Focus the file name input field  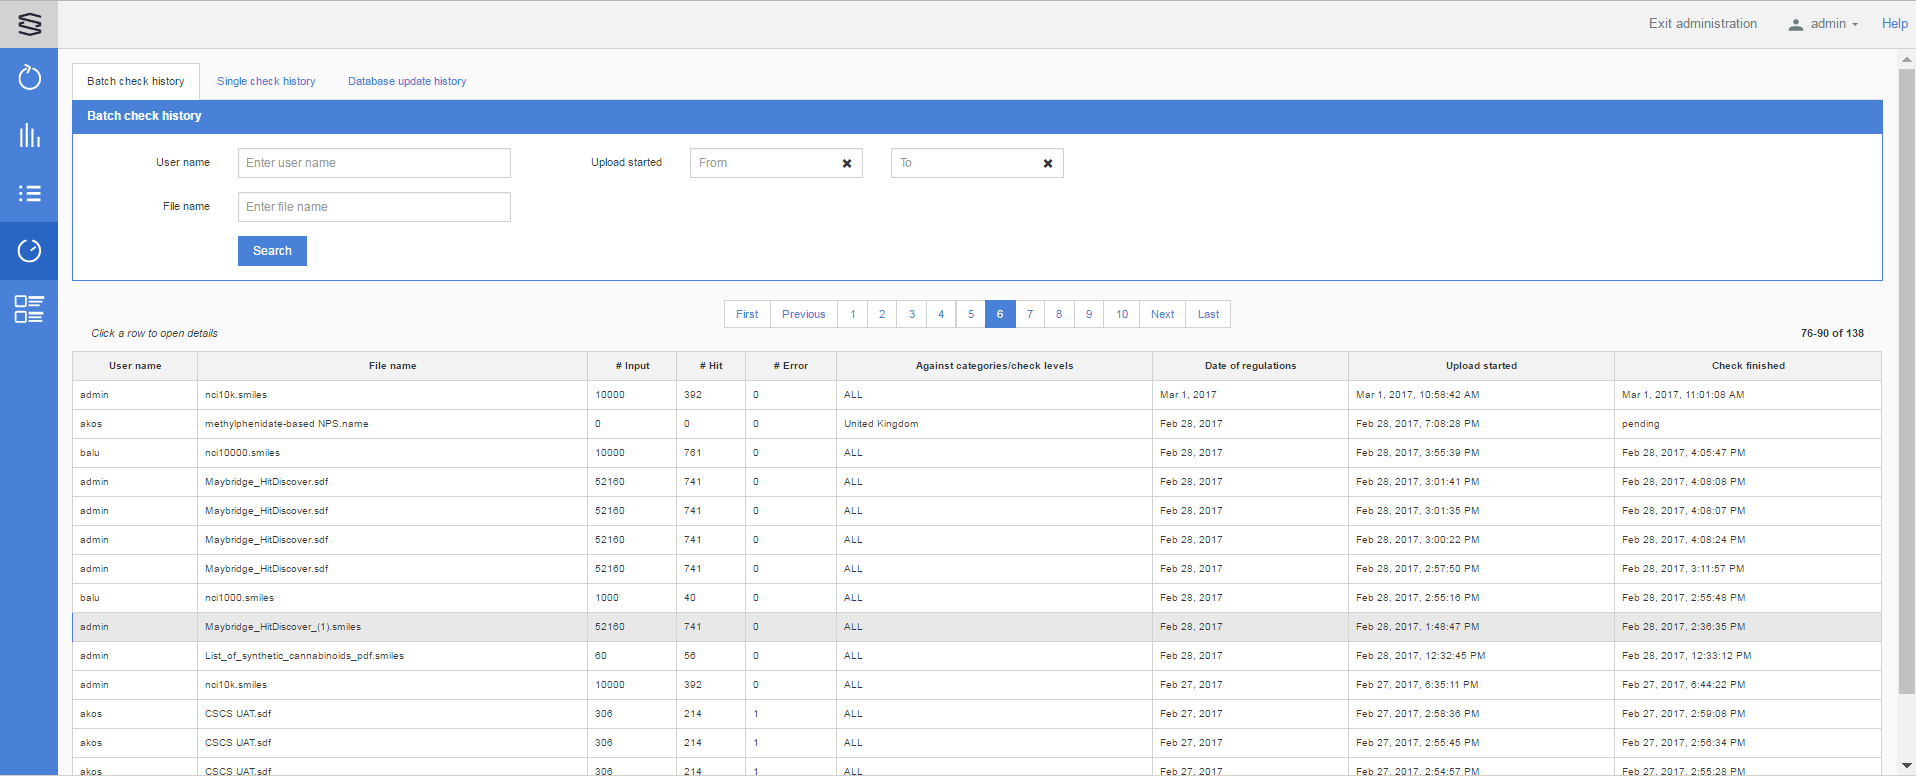374,207
